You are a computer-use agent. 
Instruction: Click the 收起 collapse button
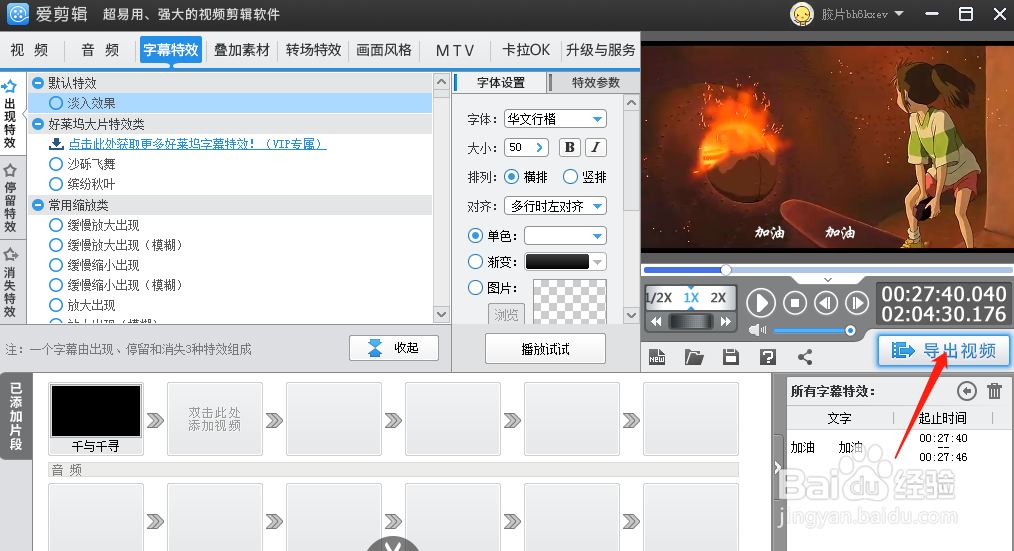pos(394,348)
